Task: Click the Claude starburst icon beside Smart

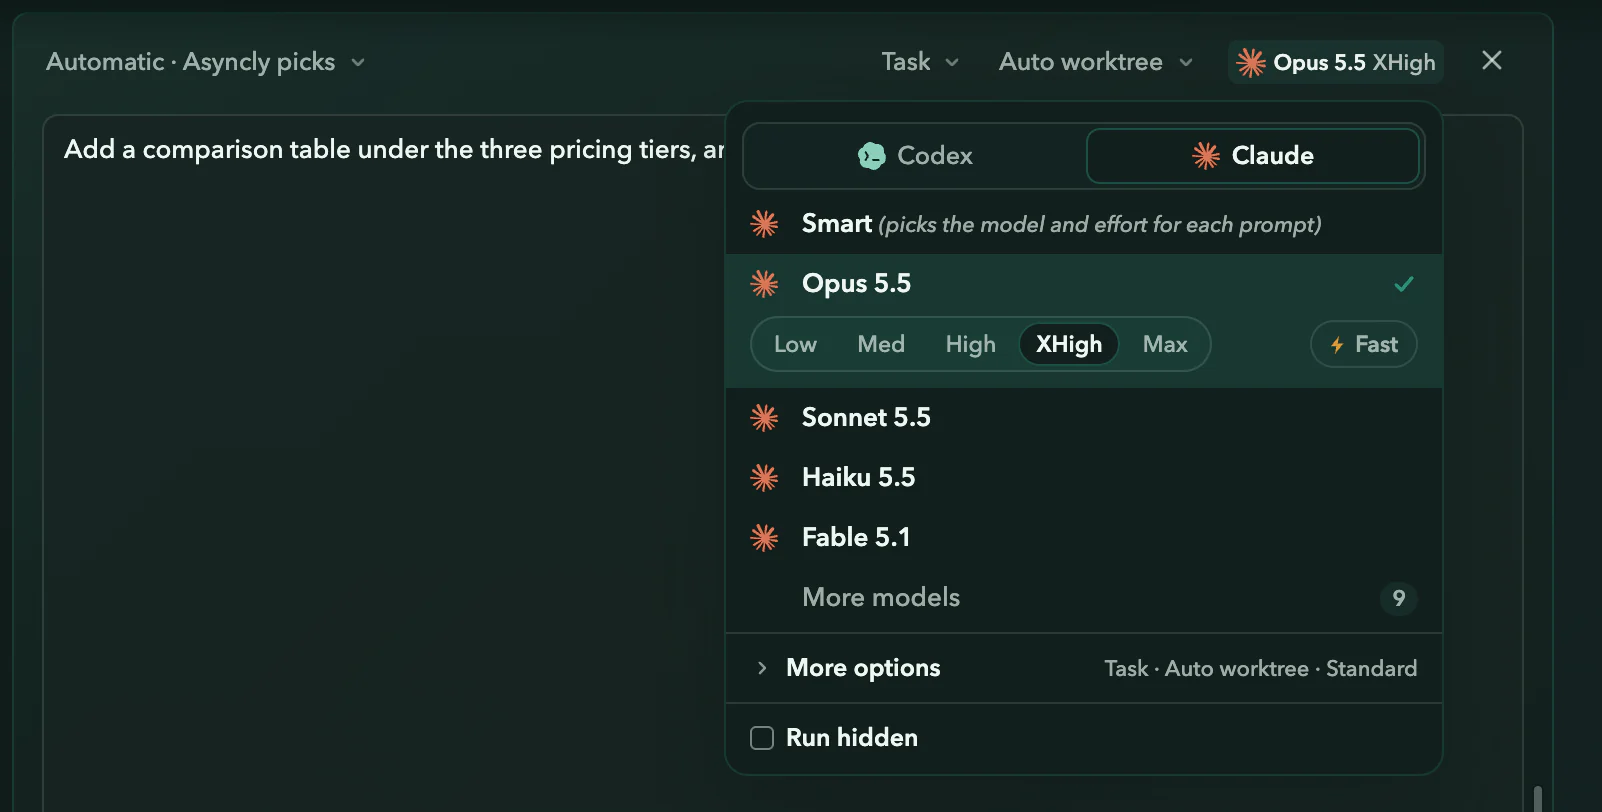Action: tap(764, 224)
